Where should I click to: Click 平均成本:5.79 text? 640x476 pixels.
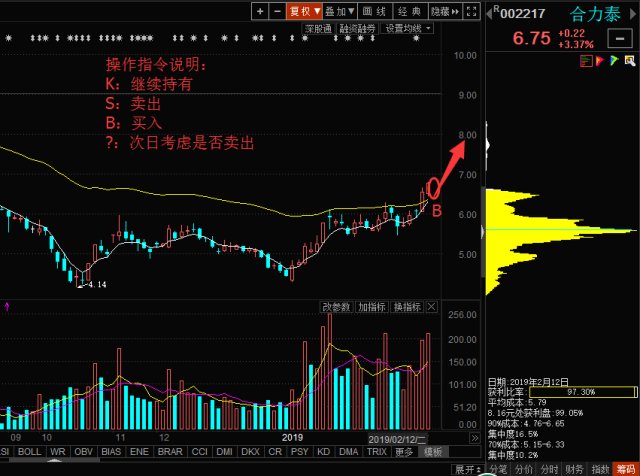click(x=517, y=403)
